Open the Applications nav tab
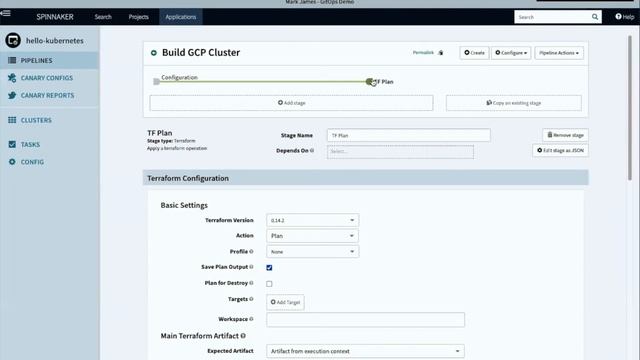Image resolution: width=640 pixels, height=360 pixels. point(180,17)
